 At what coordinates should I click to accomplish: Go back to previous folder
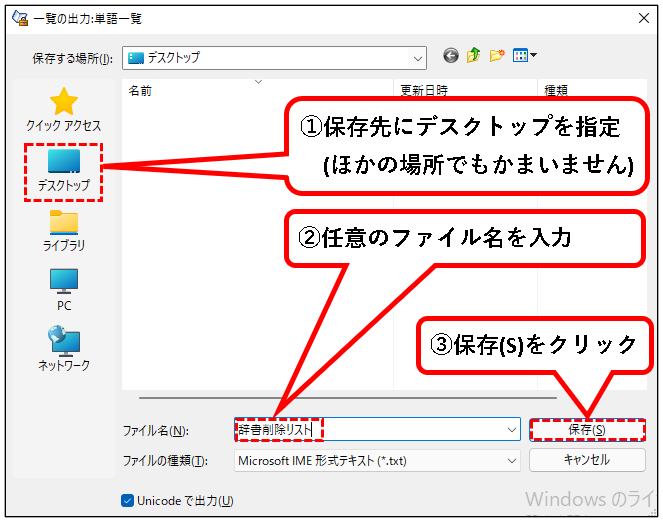coord(451,55)
